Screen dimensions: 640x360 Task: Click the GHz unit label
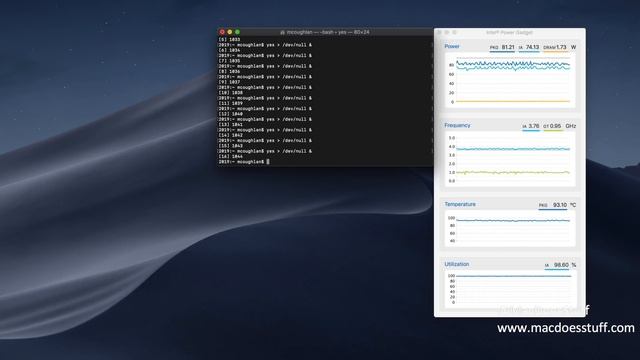tap(571, 127)
